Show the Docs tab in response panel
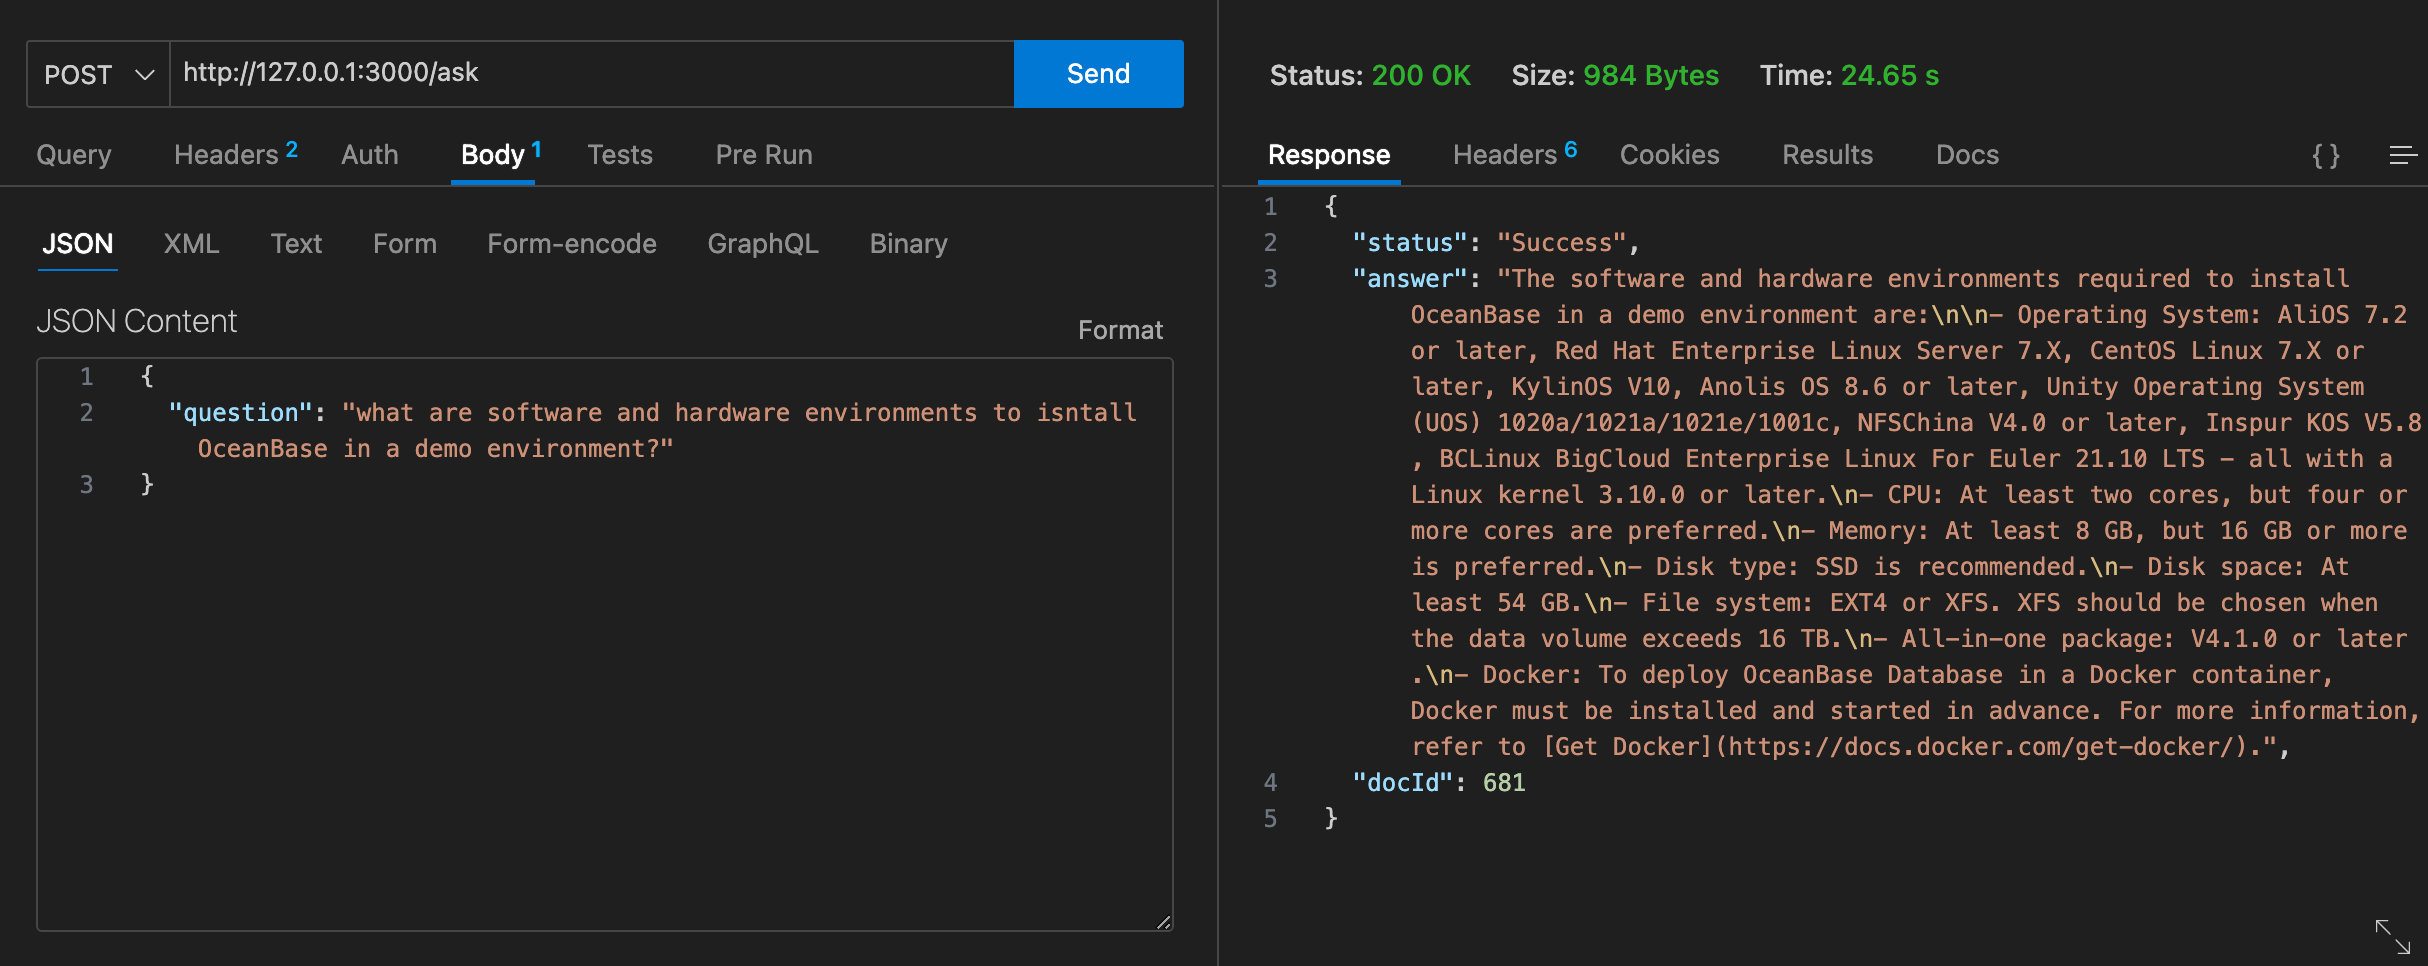 point(1966,155)
